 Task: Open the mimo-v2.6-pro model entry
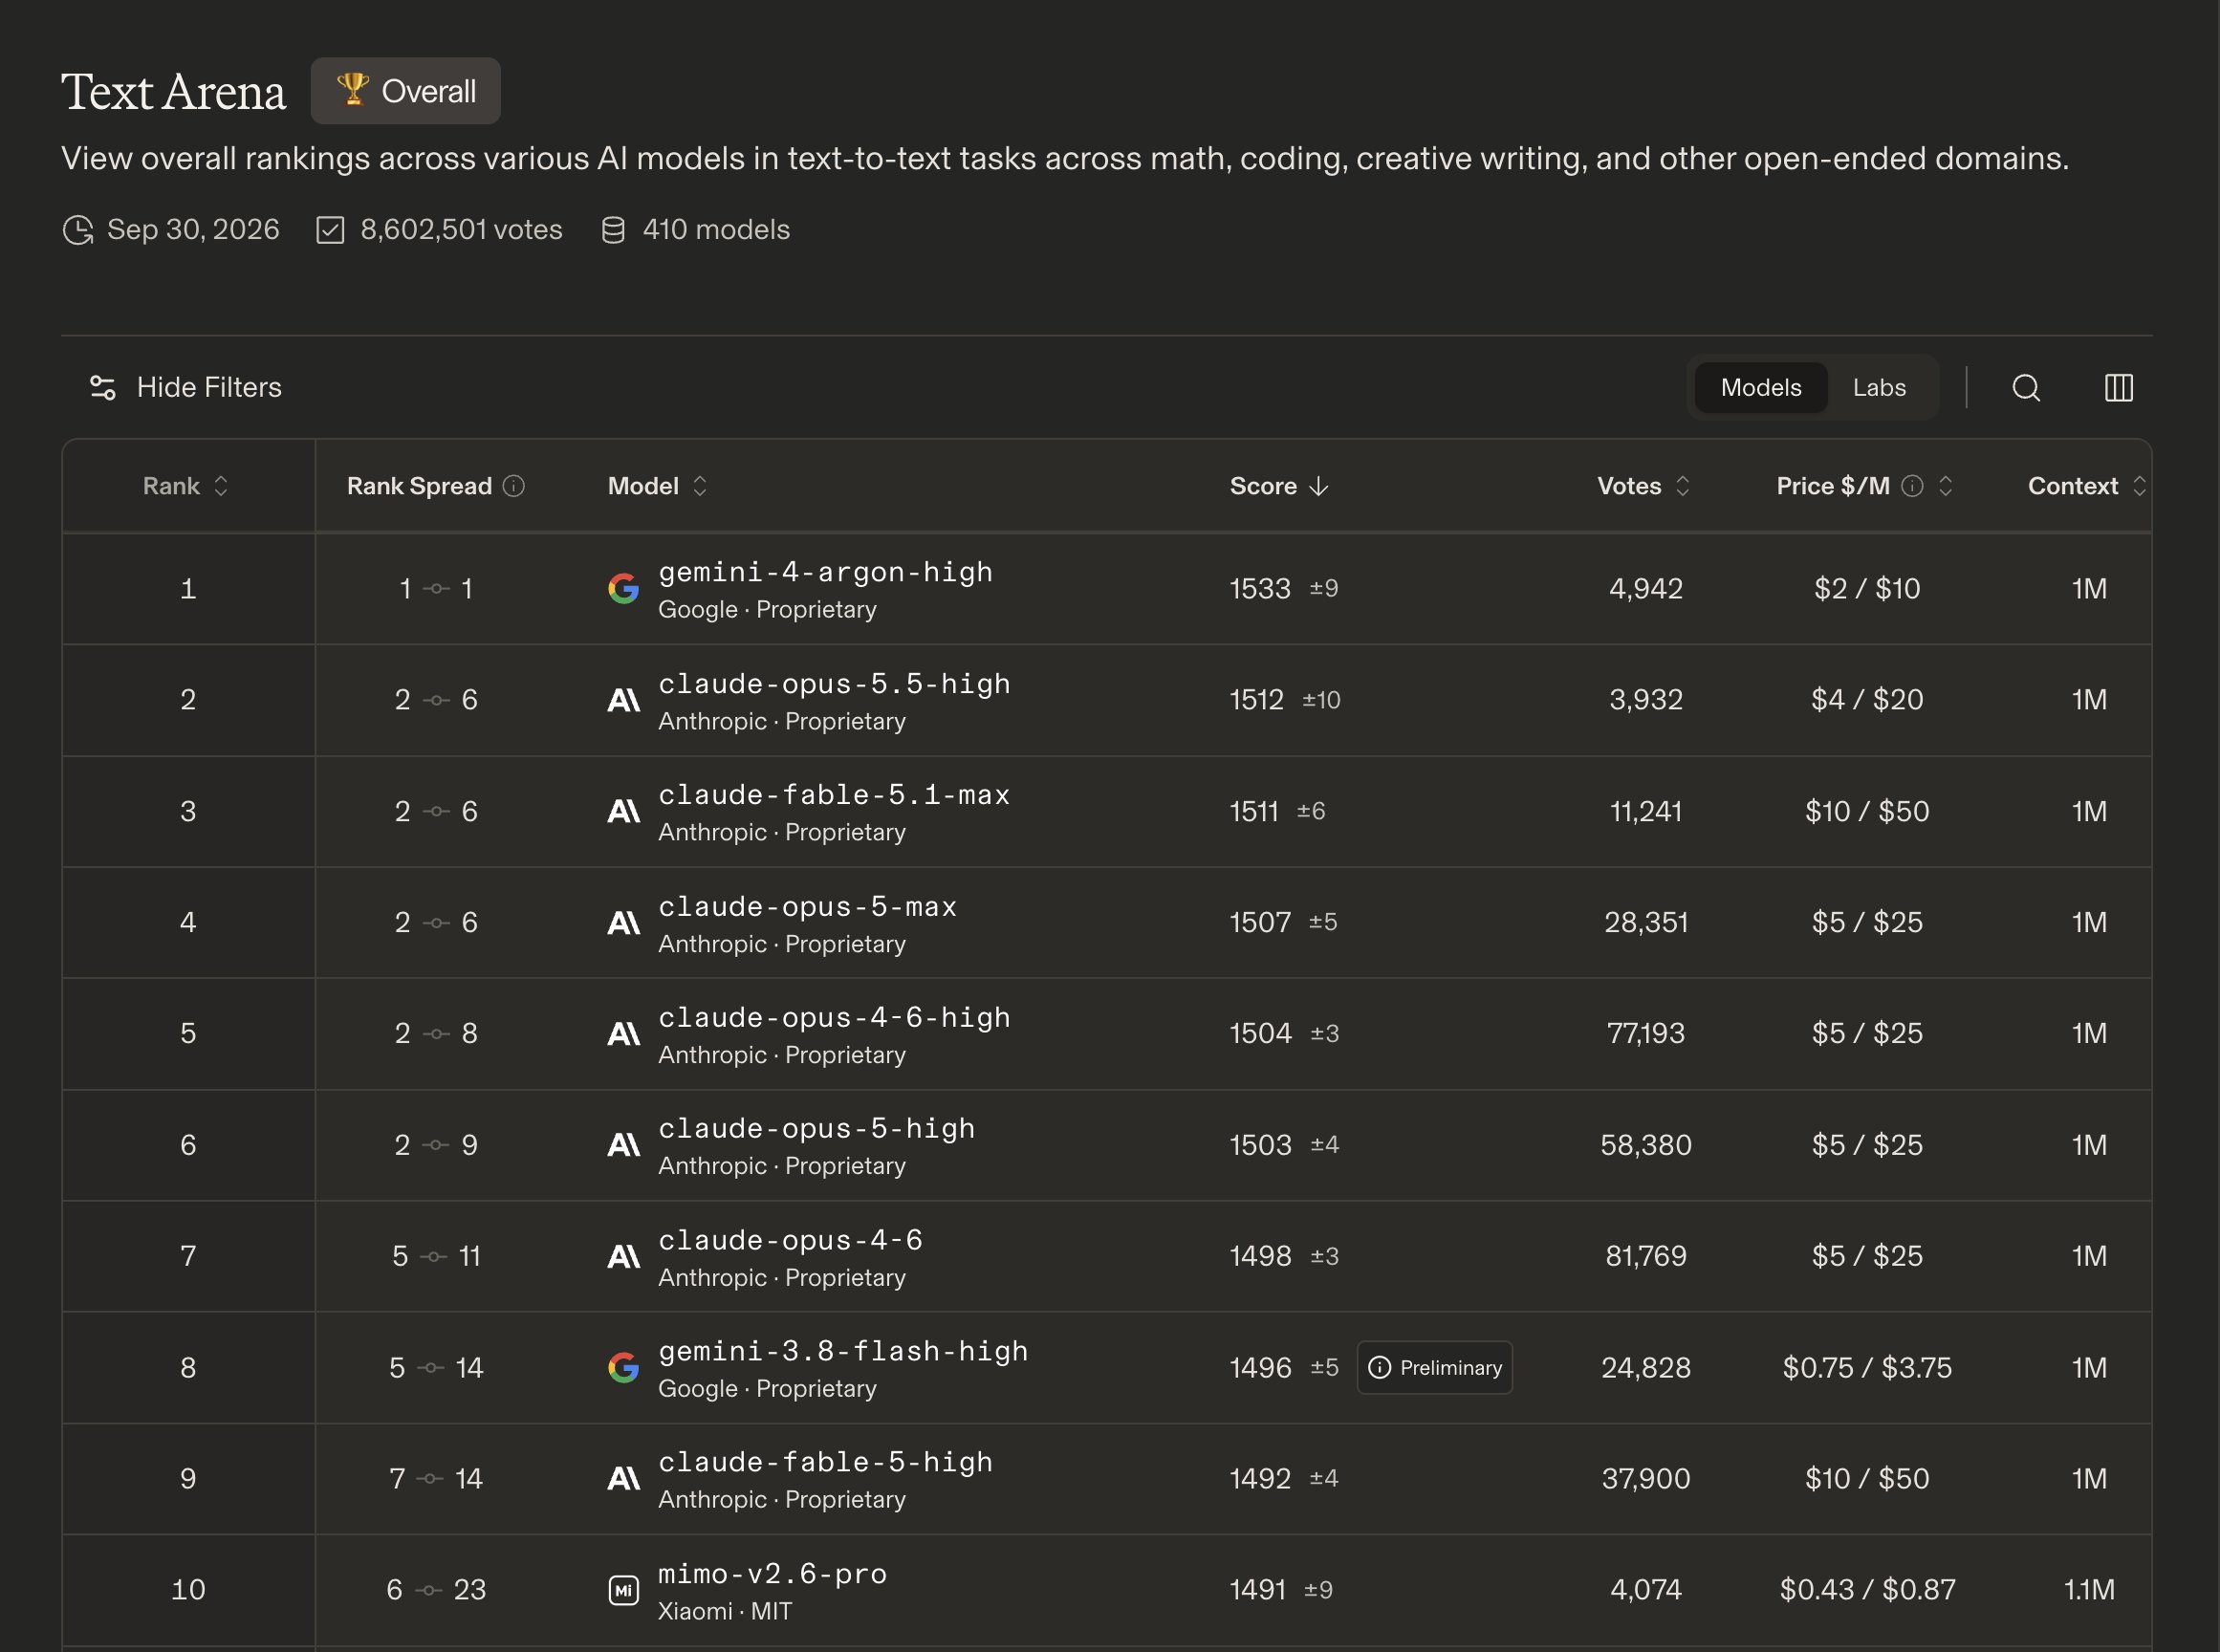pyautogui.click(x=772, y=1574)
